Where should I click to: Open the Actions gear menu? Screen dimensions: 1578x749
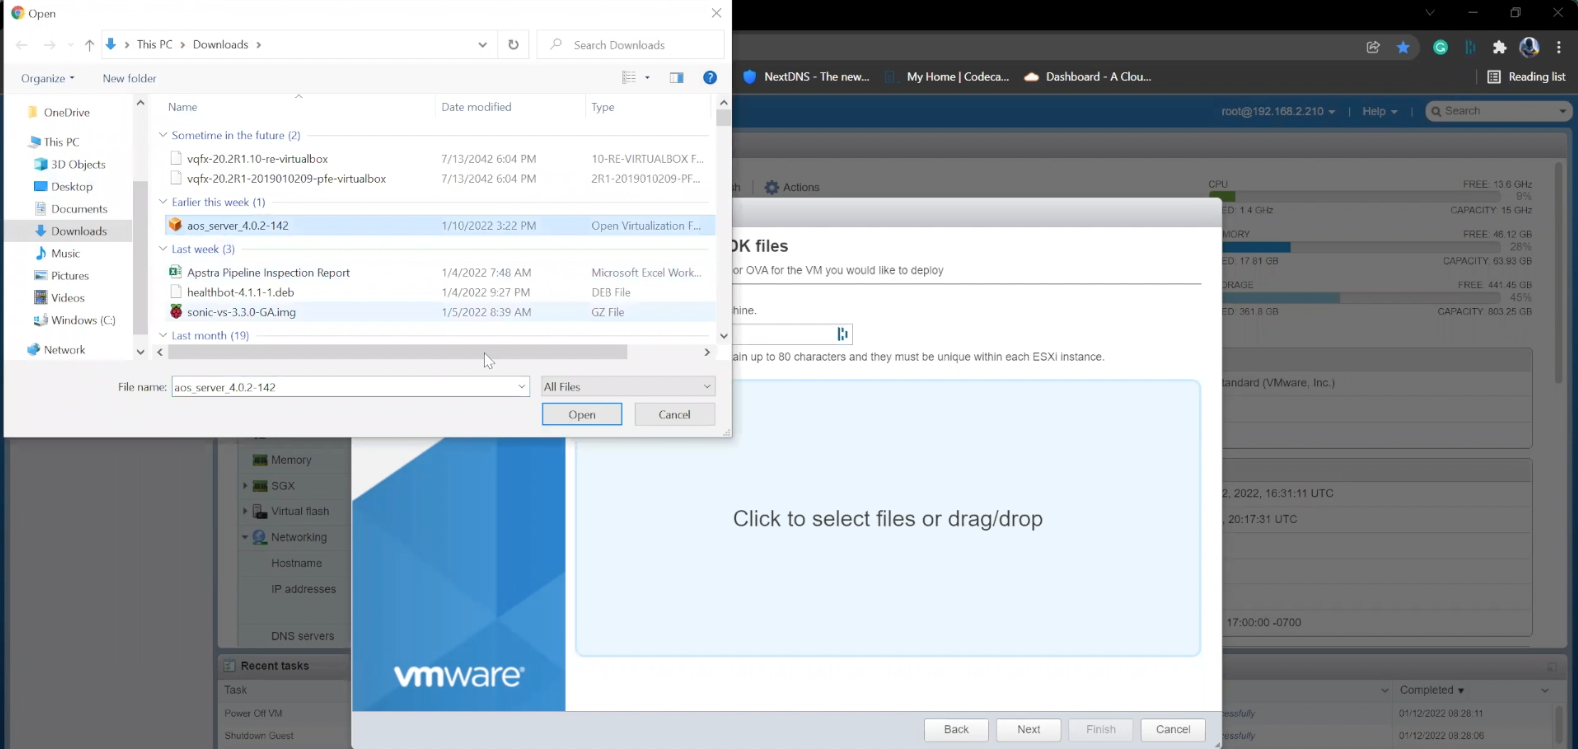pos(792,187)
